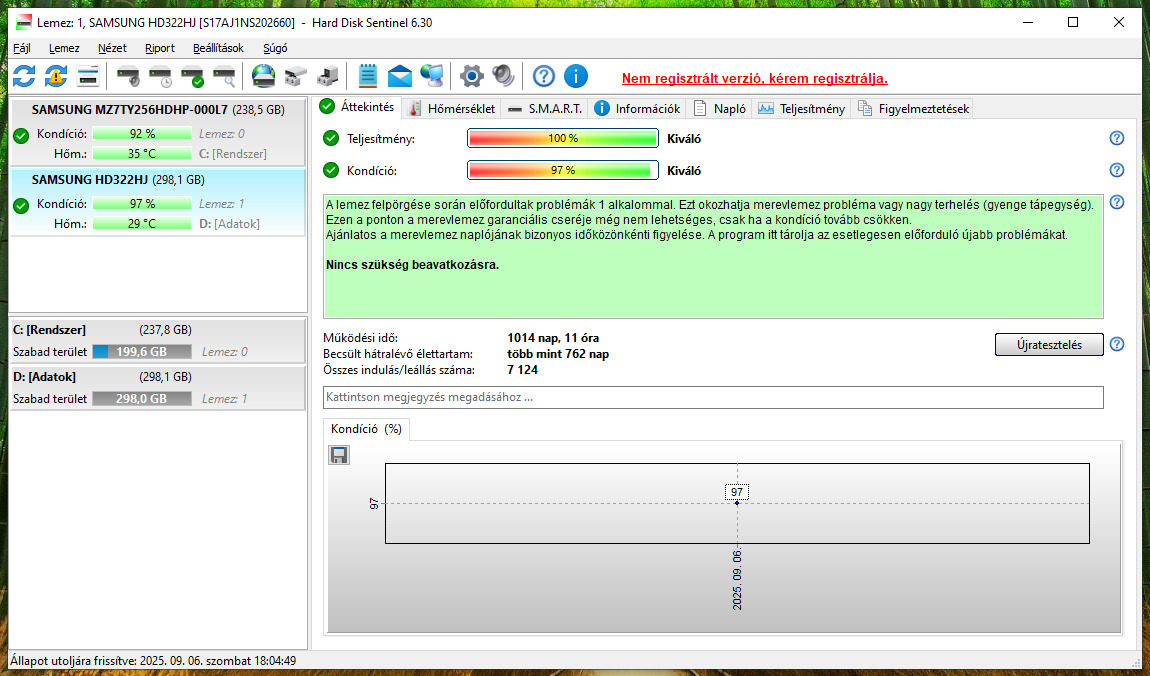
Task: Click the 2025. 09. 06. date label on graph
Action: coord(737,579)
